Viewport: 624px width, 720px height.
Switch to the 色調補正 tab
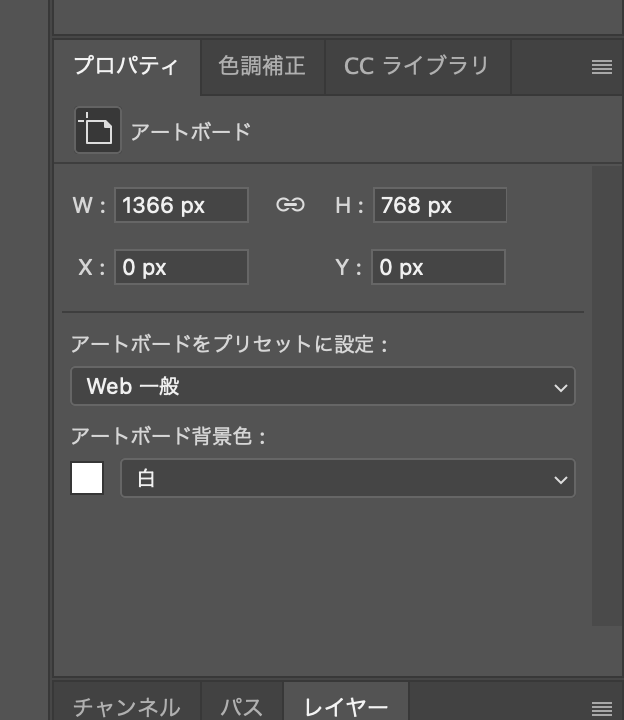[262, 67]
